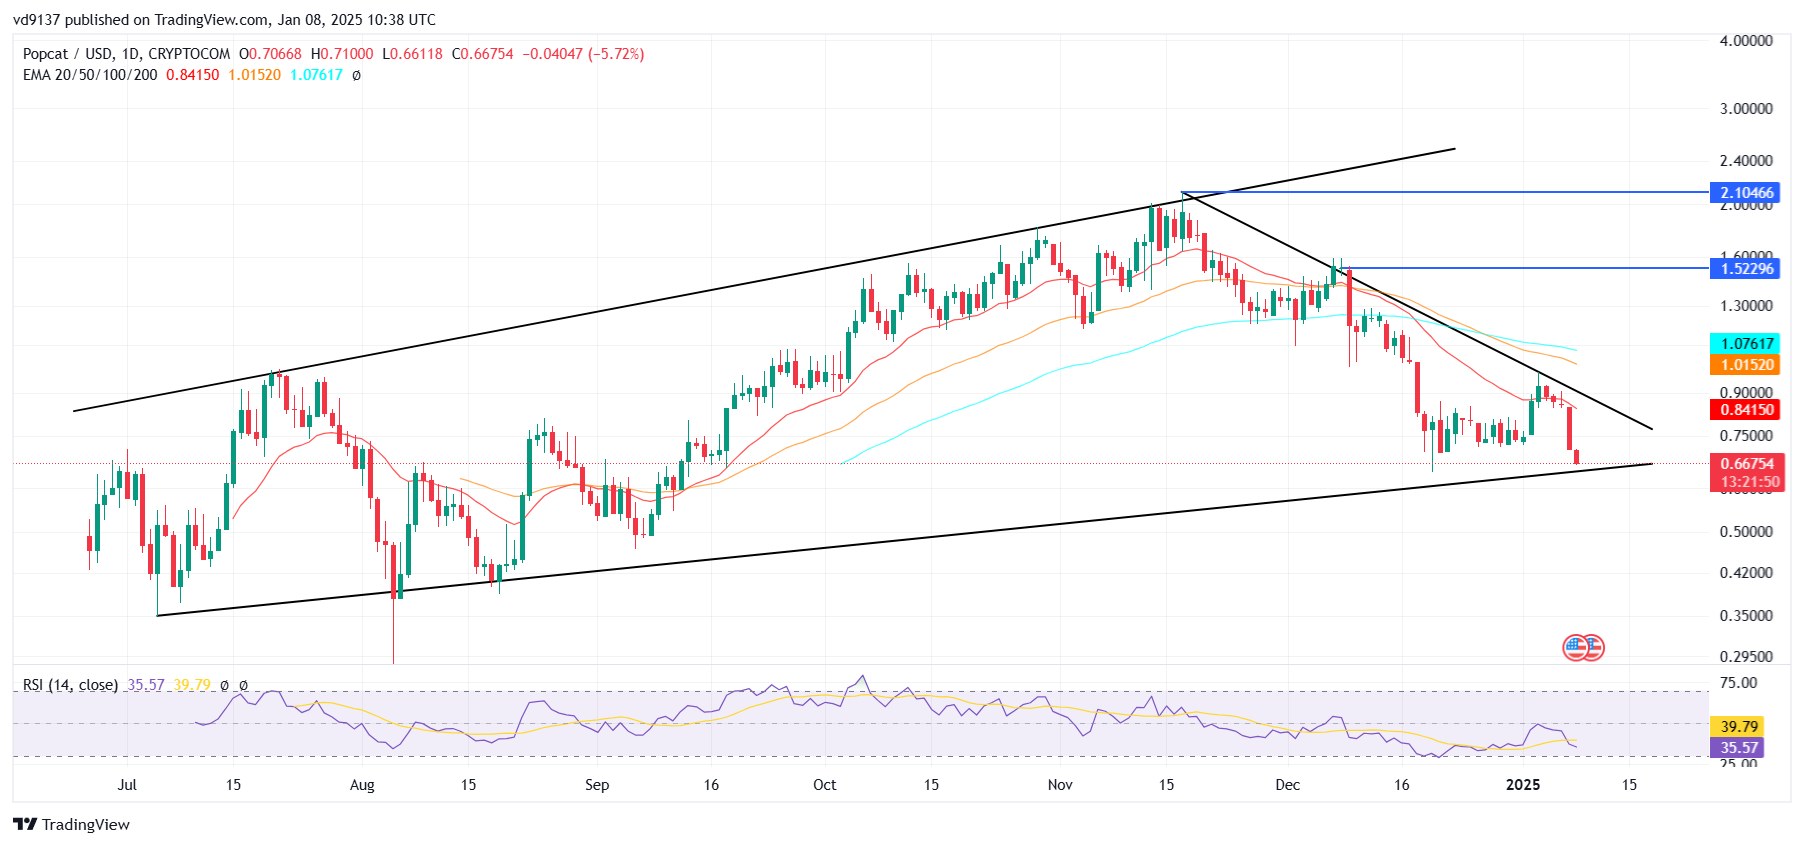Click the blue 2.10466 horizontal line price tag
This screenshot has height=846, width=1804.
(1745, 193)
